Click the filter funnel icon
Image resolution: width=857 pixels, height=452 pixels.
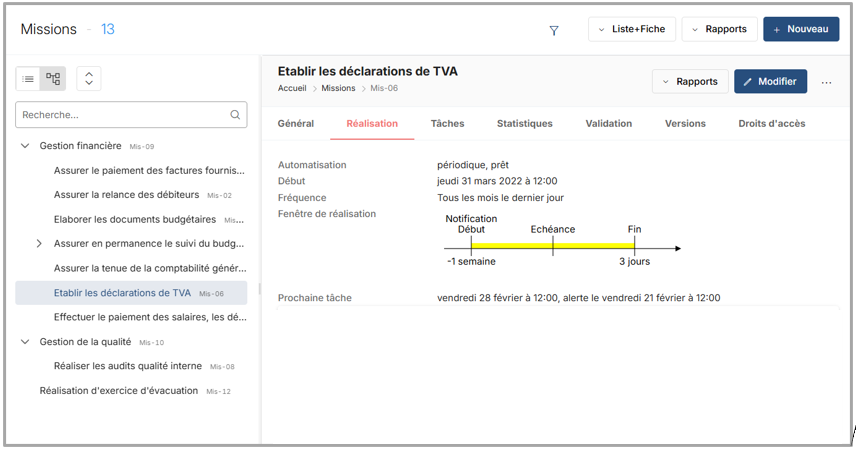tap(554, 30)
